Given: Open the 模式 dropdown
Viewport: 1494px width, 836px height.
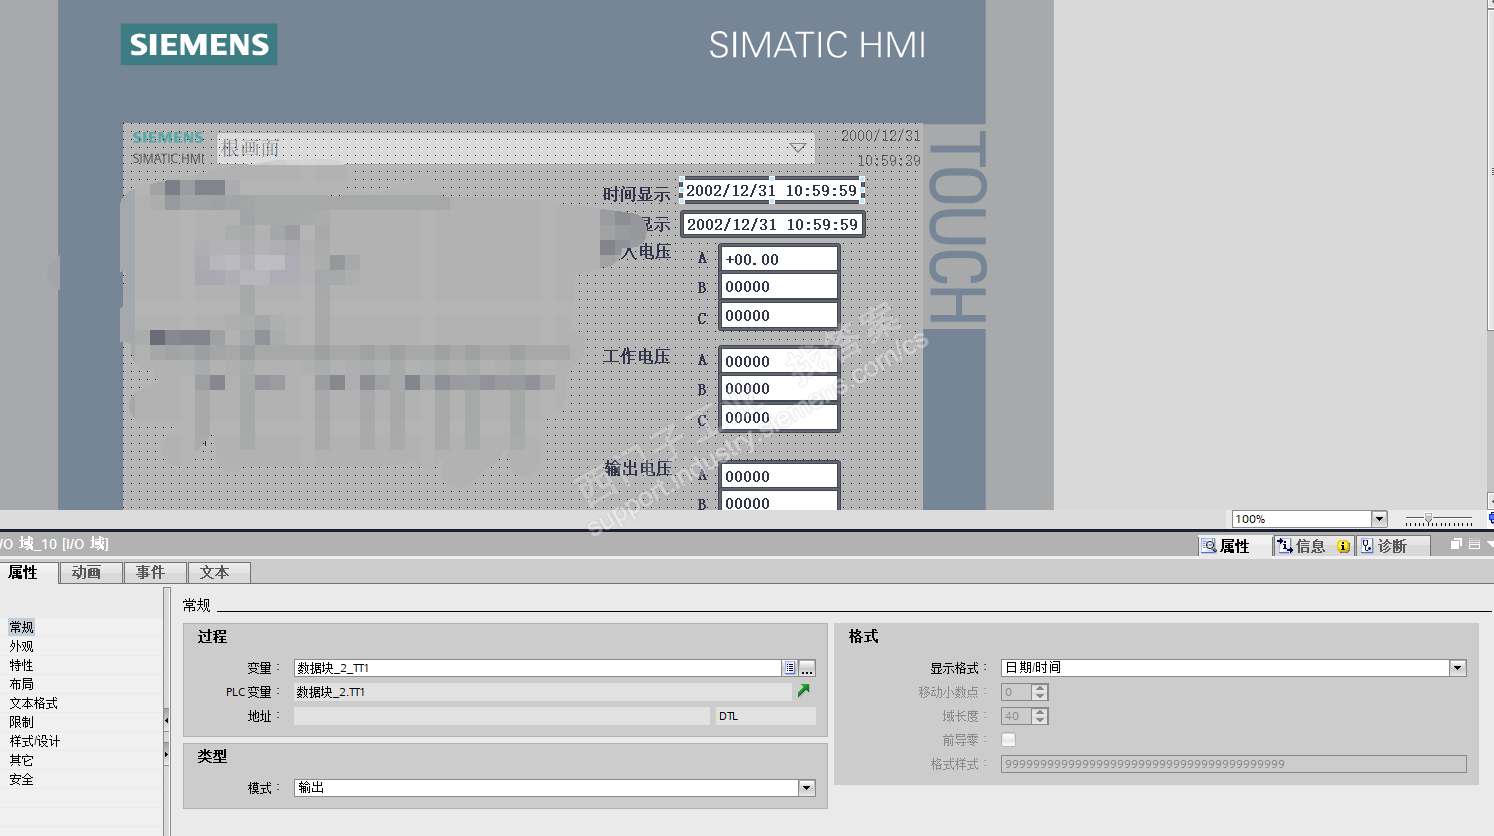Looking at the screenshot, I should coord(806,788).
